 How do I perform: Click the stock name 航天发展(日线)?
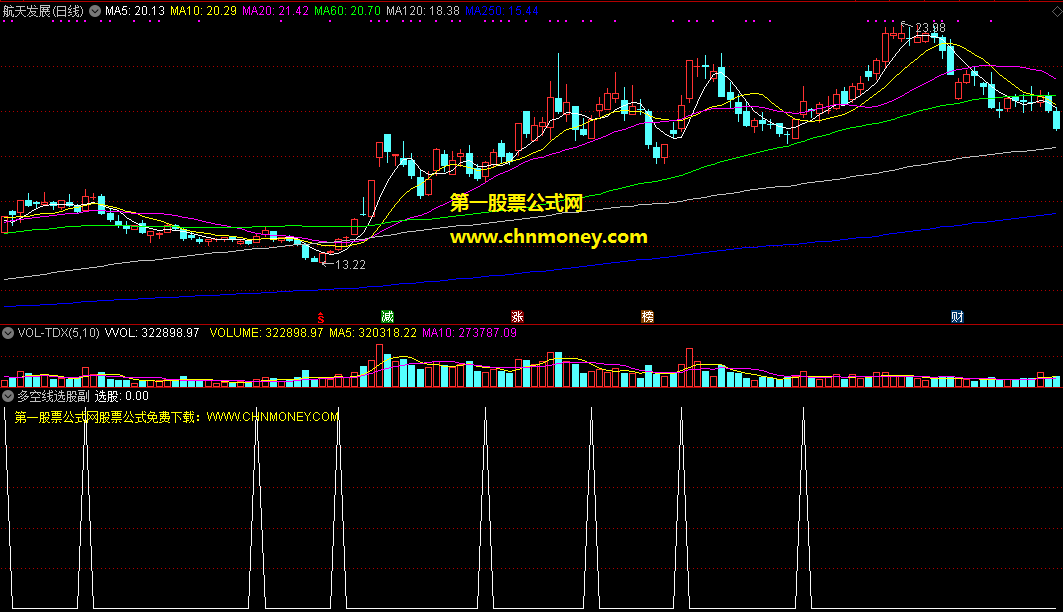[x=43, y=11]
